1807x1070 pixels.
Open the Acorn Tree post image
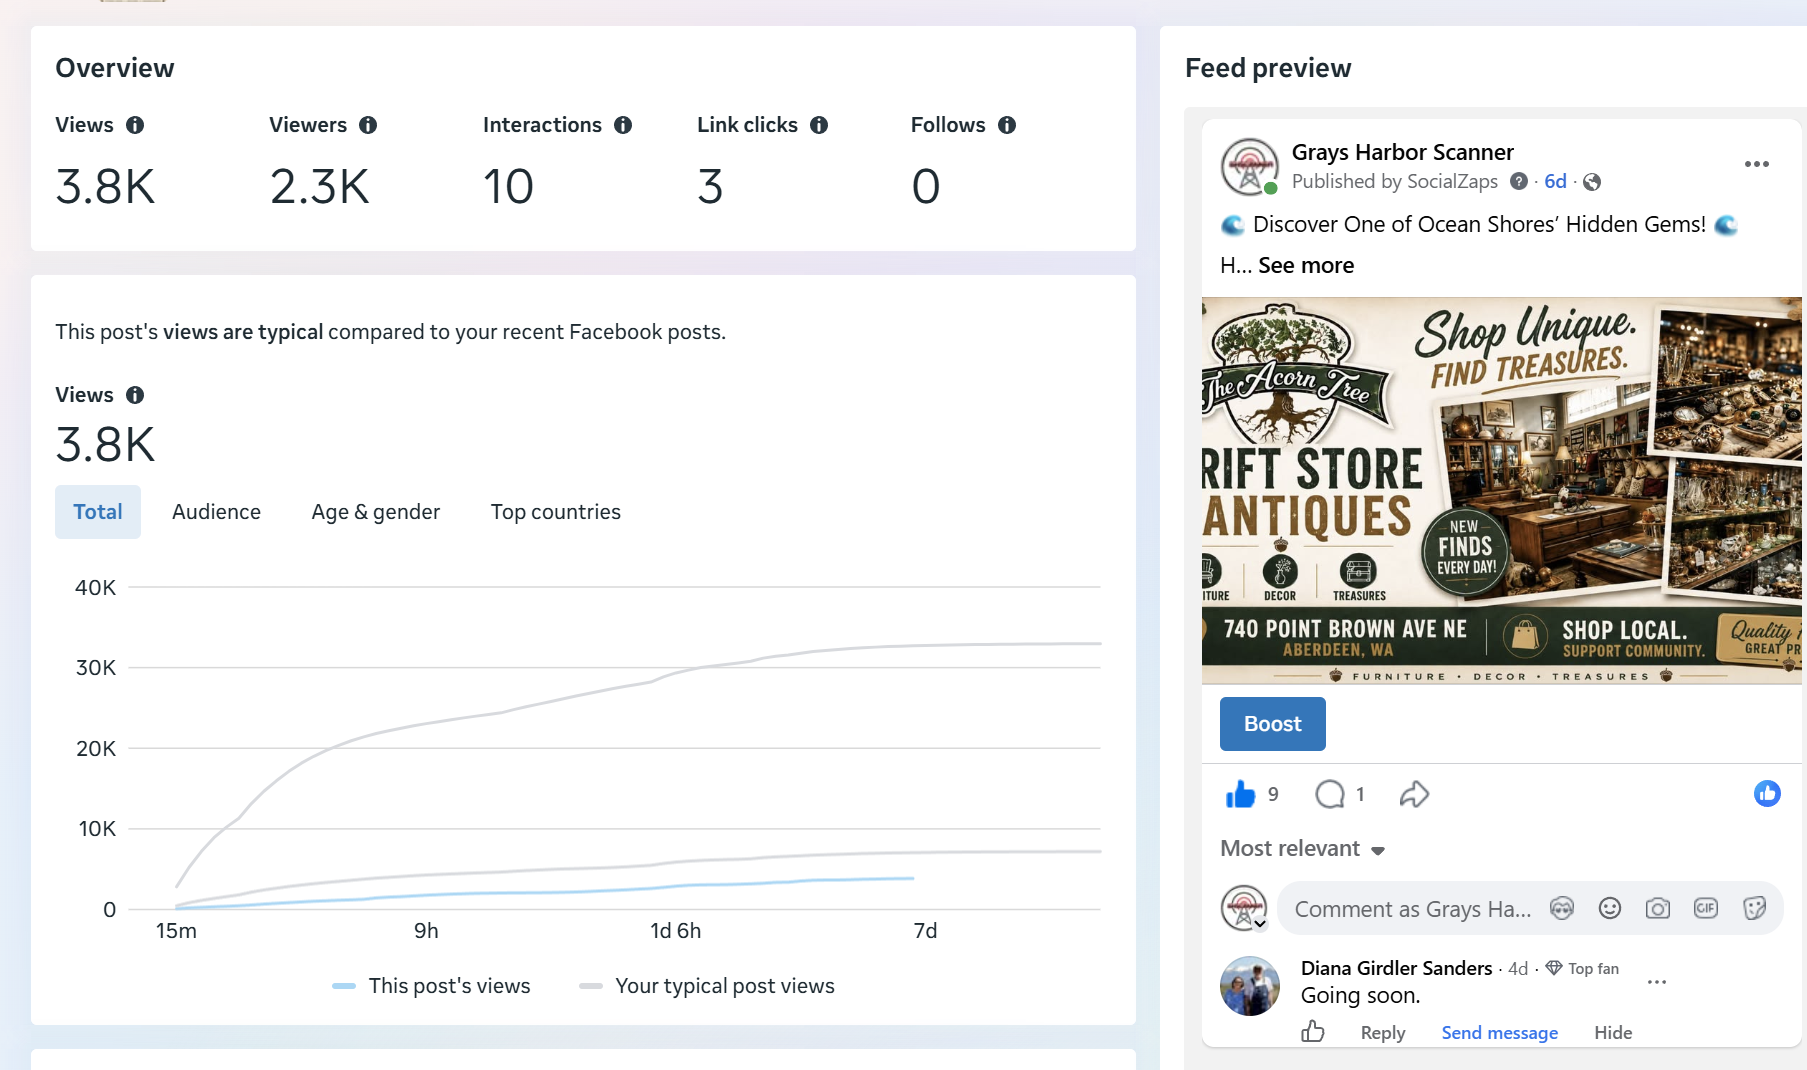click(x=1501, y=490)
